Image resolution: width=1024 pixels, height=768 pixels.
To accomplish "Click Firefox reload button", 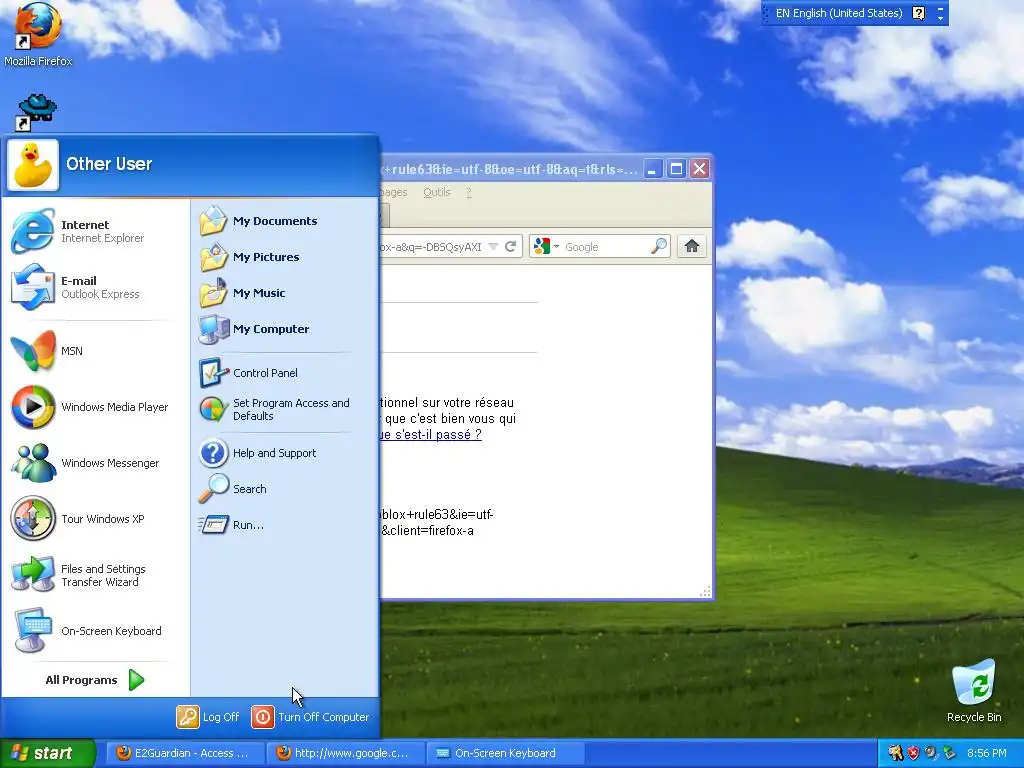I will point(511,246).
